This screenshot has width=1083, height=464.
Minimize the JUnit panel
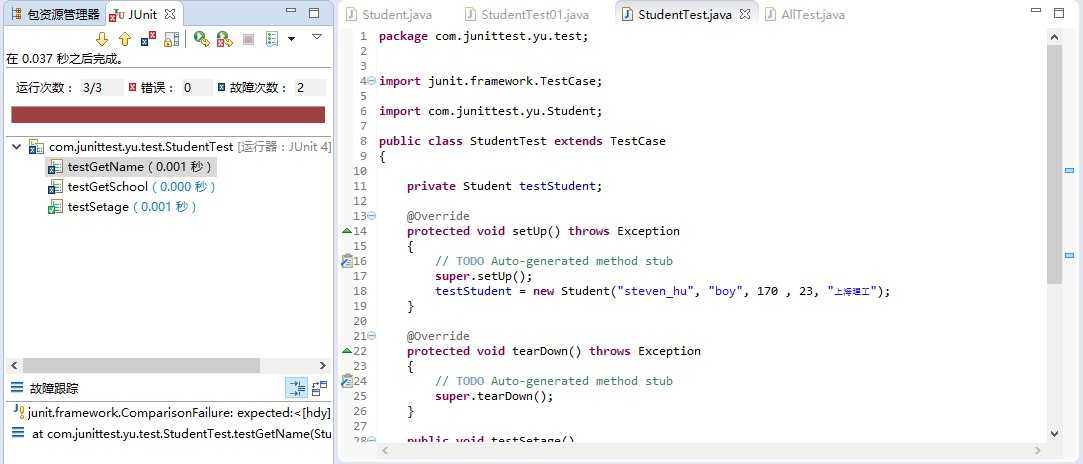coord(291,12)
